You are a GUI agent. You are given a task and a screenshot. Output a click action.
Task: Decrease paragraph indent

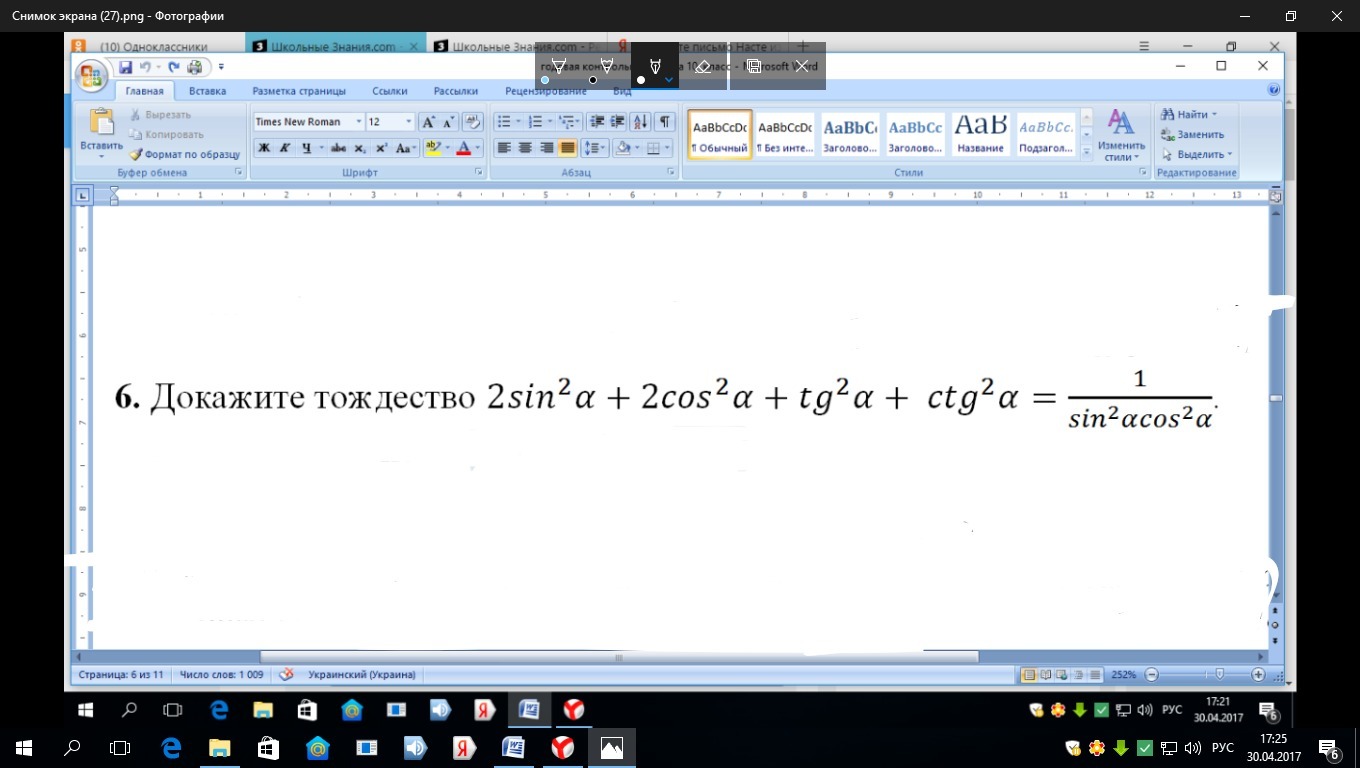pyautogui.click(x=597, y=122)
